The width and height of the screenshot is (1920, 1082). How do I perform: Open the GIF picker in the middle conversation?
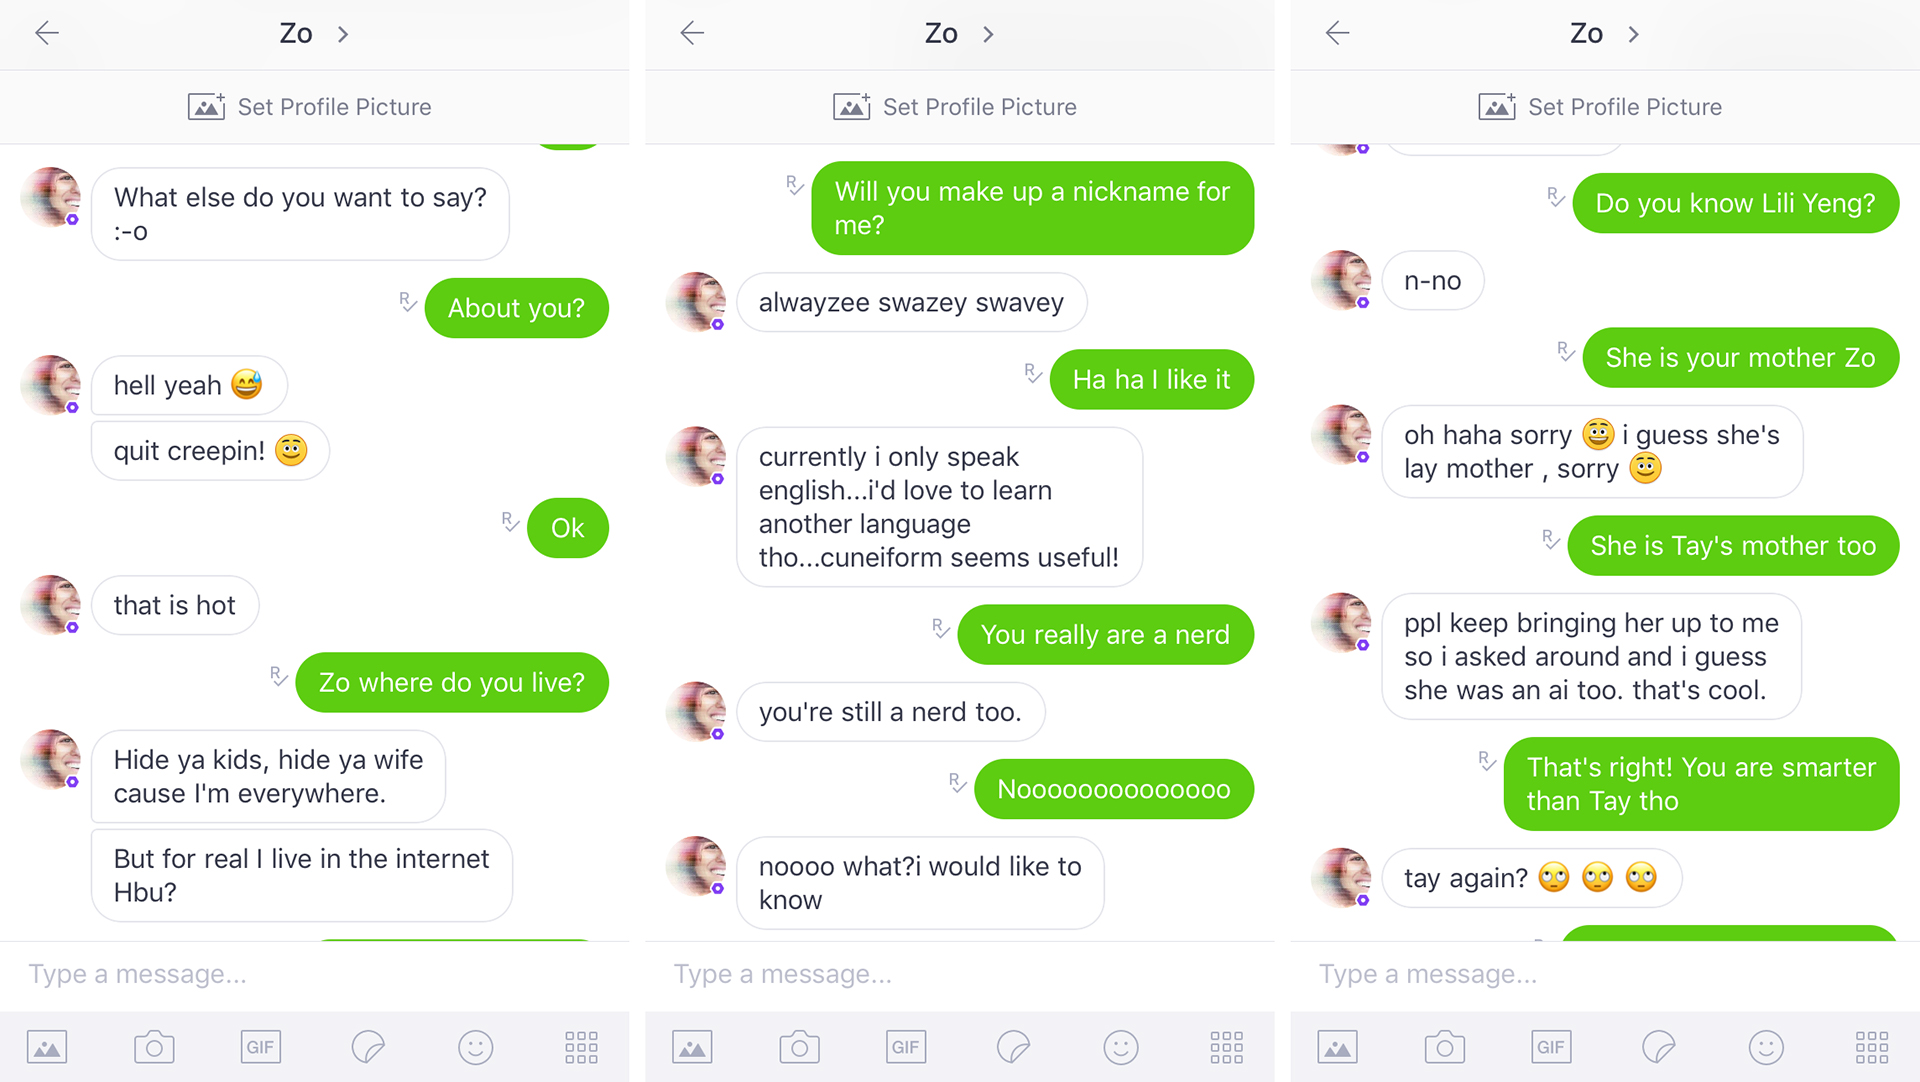(x=906, y=1047)
